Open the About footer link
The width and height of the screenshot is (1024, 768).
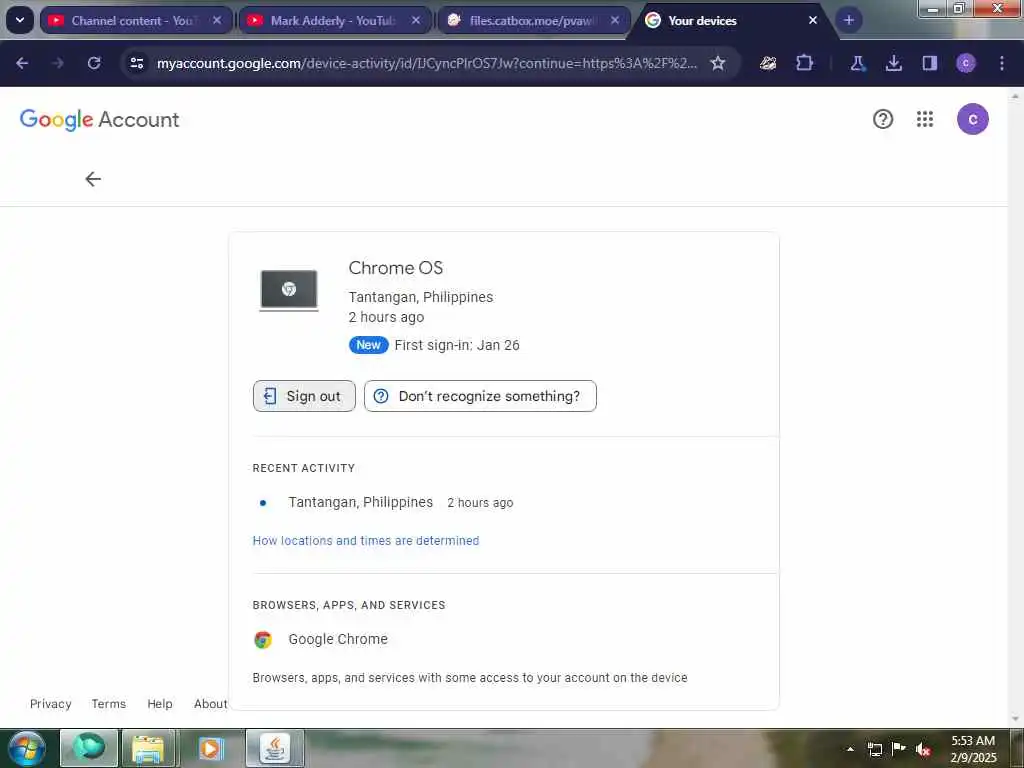coord(210,704)
